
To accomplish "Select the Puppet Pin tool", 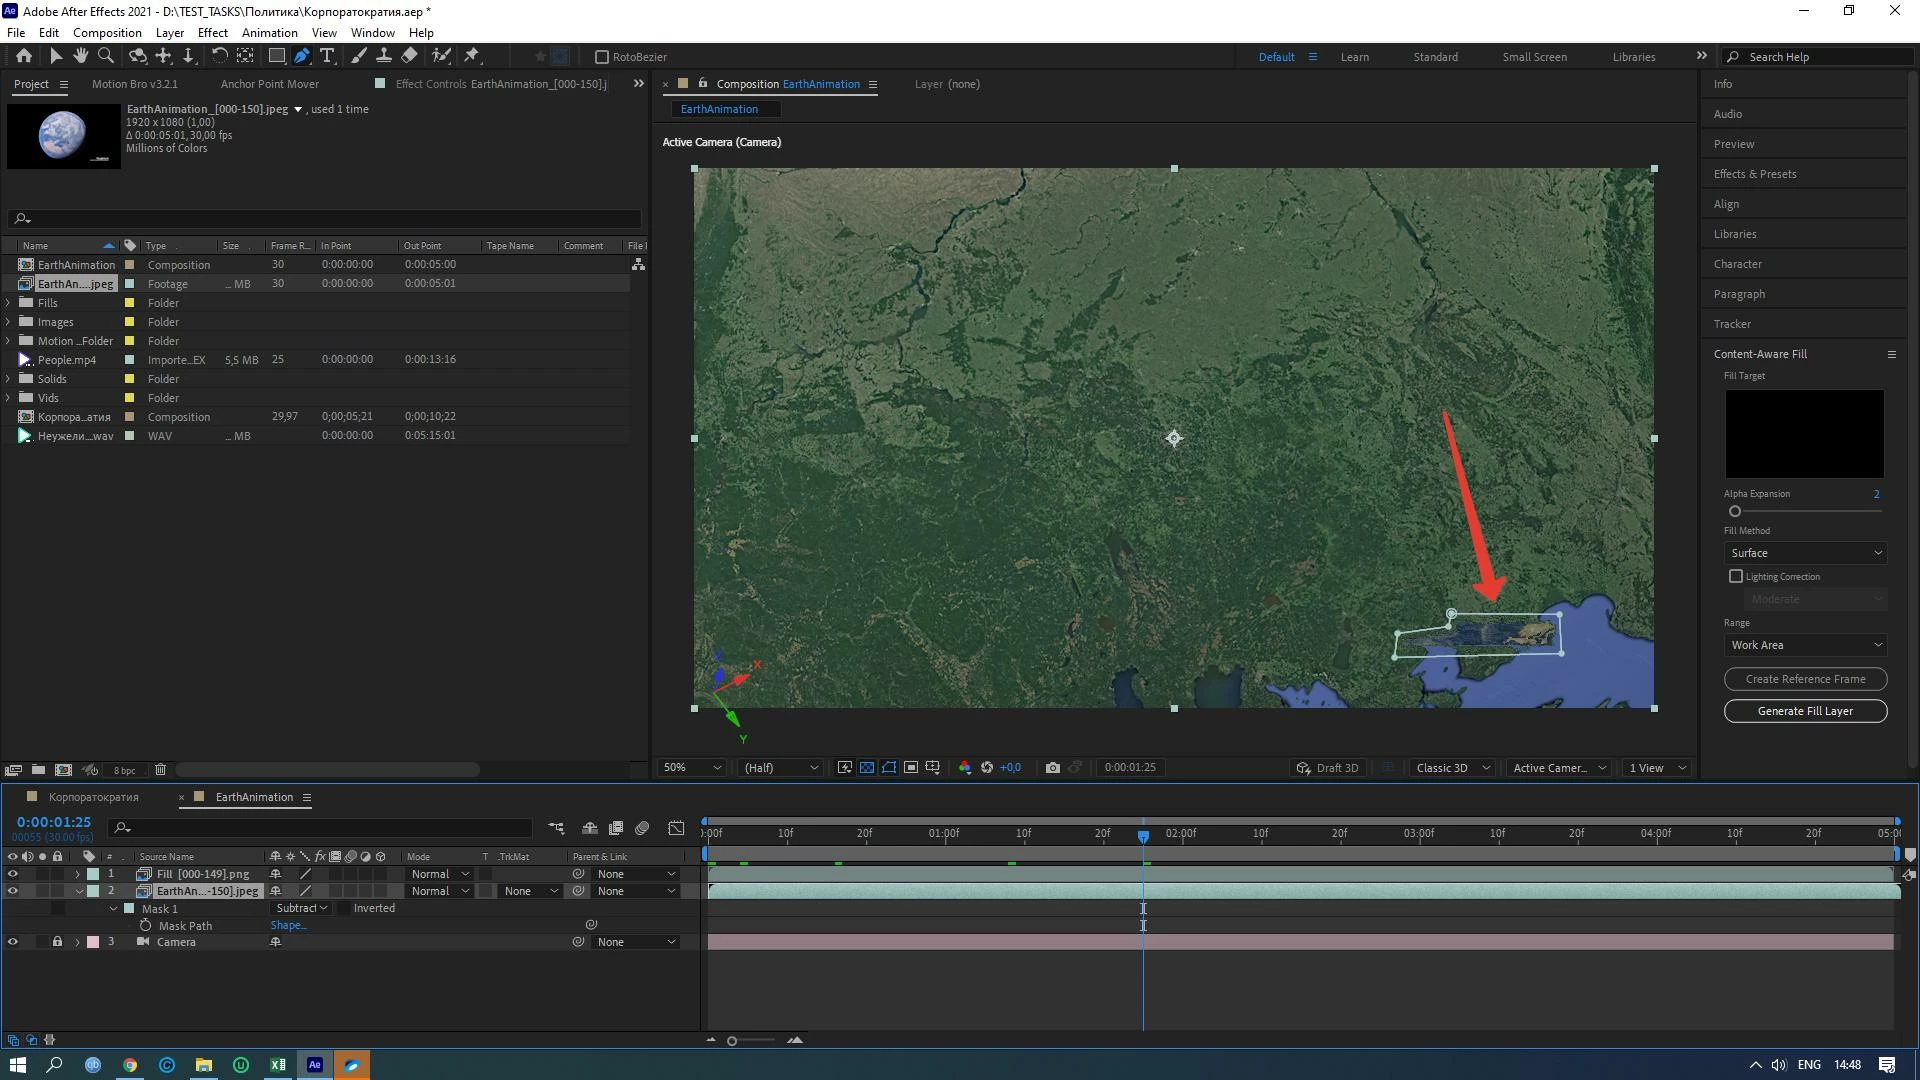I will (x=472, y=56).
